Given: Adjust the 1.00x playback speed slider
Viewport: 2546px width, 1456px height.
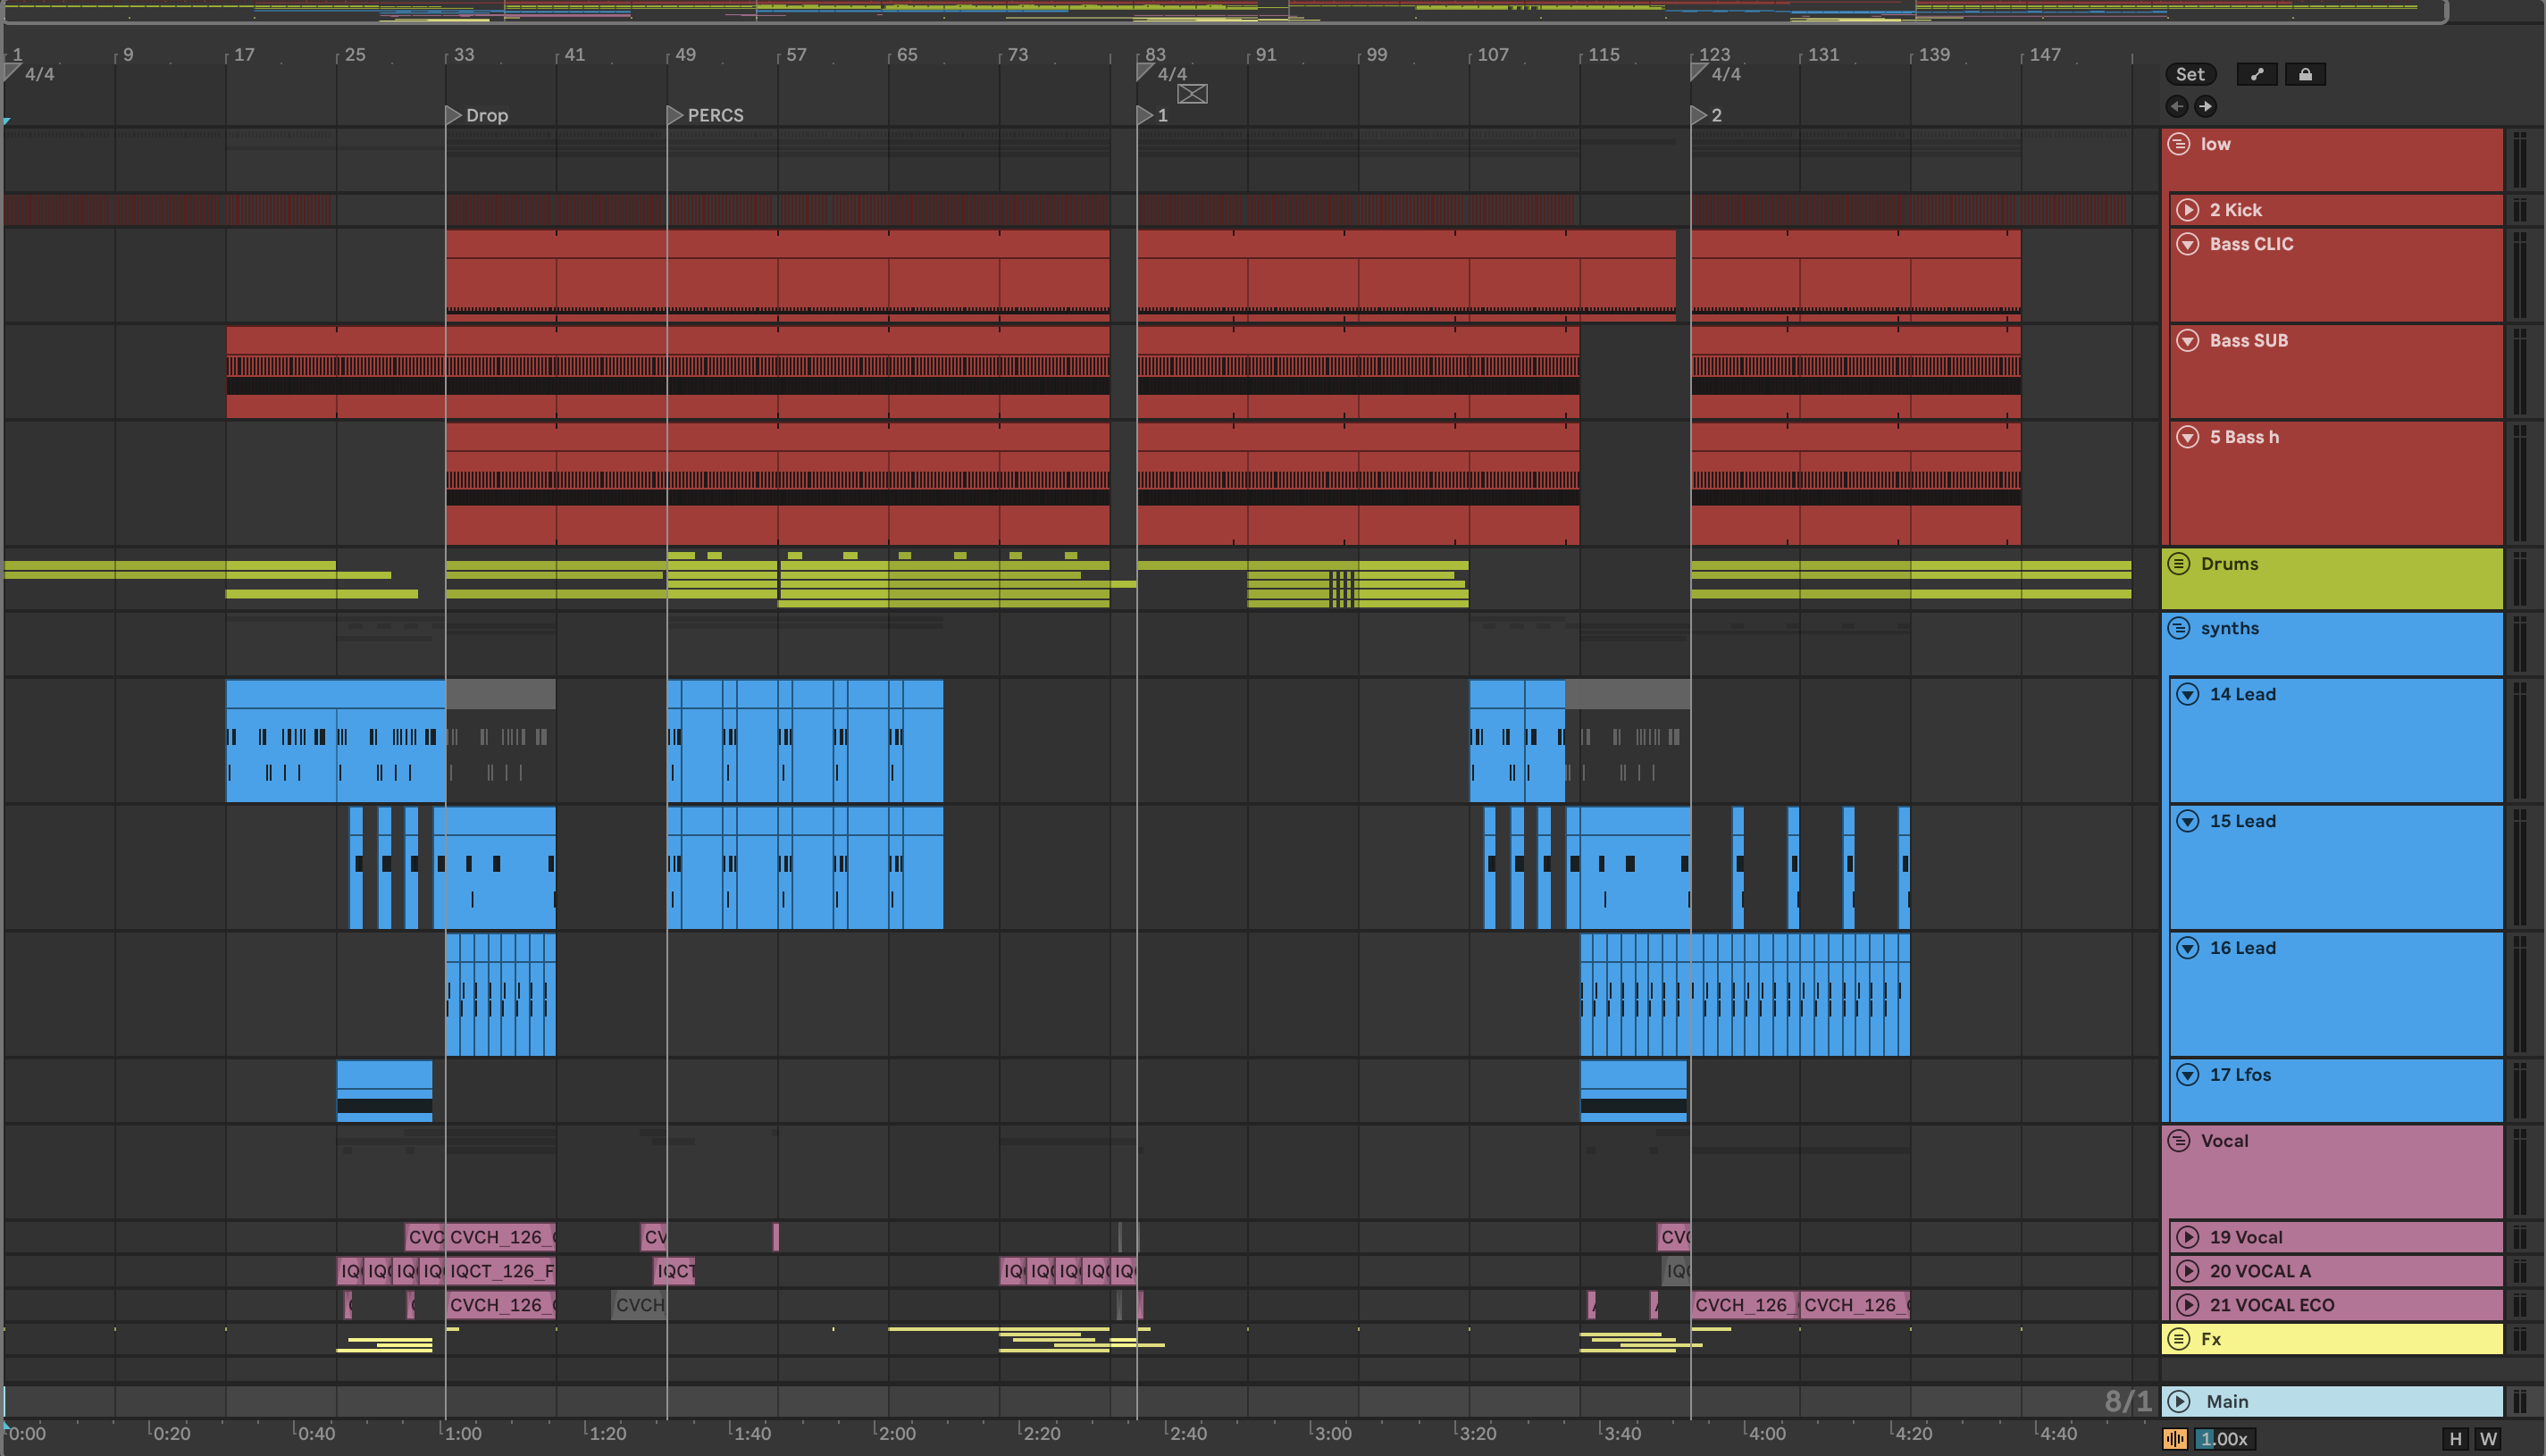Looking at the screenshot, I should coord(2224,1439).
